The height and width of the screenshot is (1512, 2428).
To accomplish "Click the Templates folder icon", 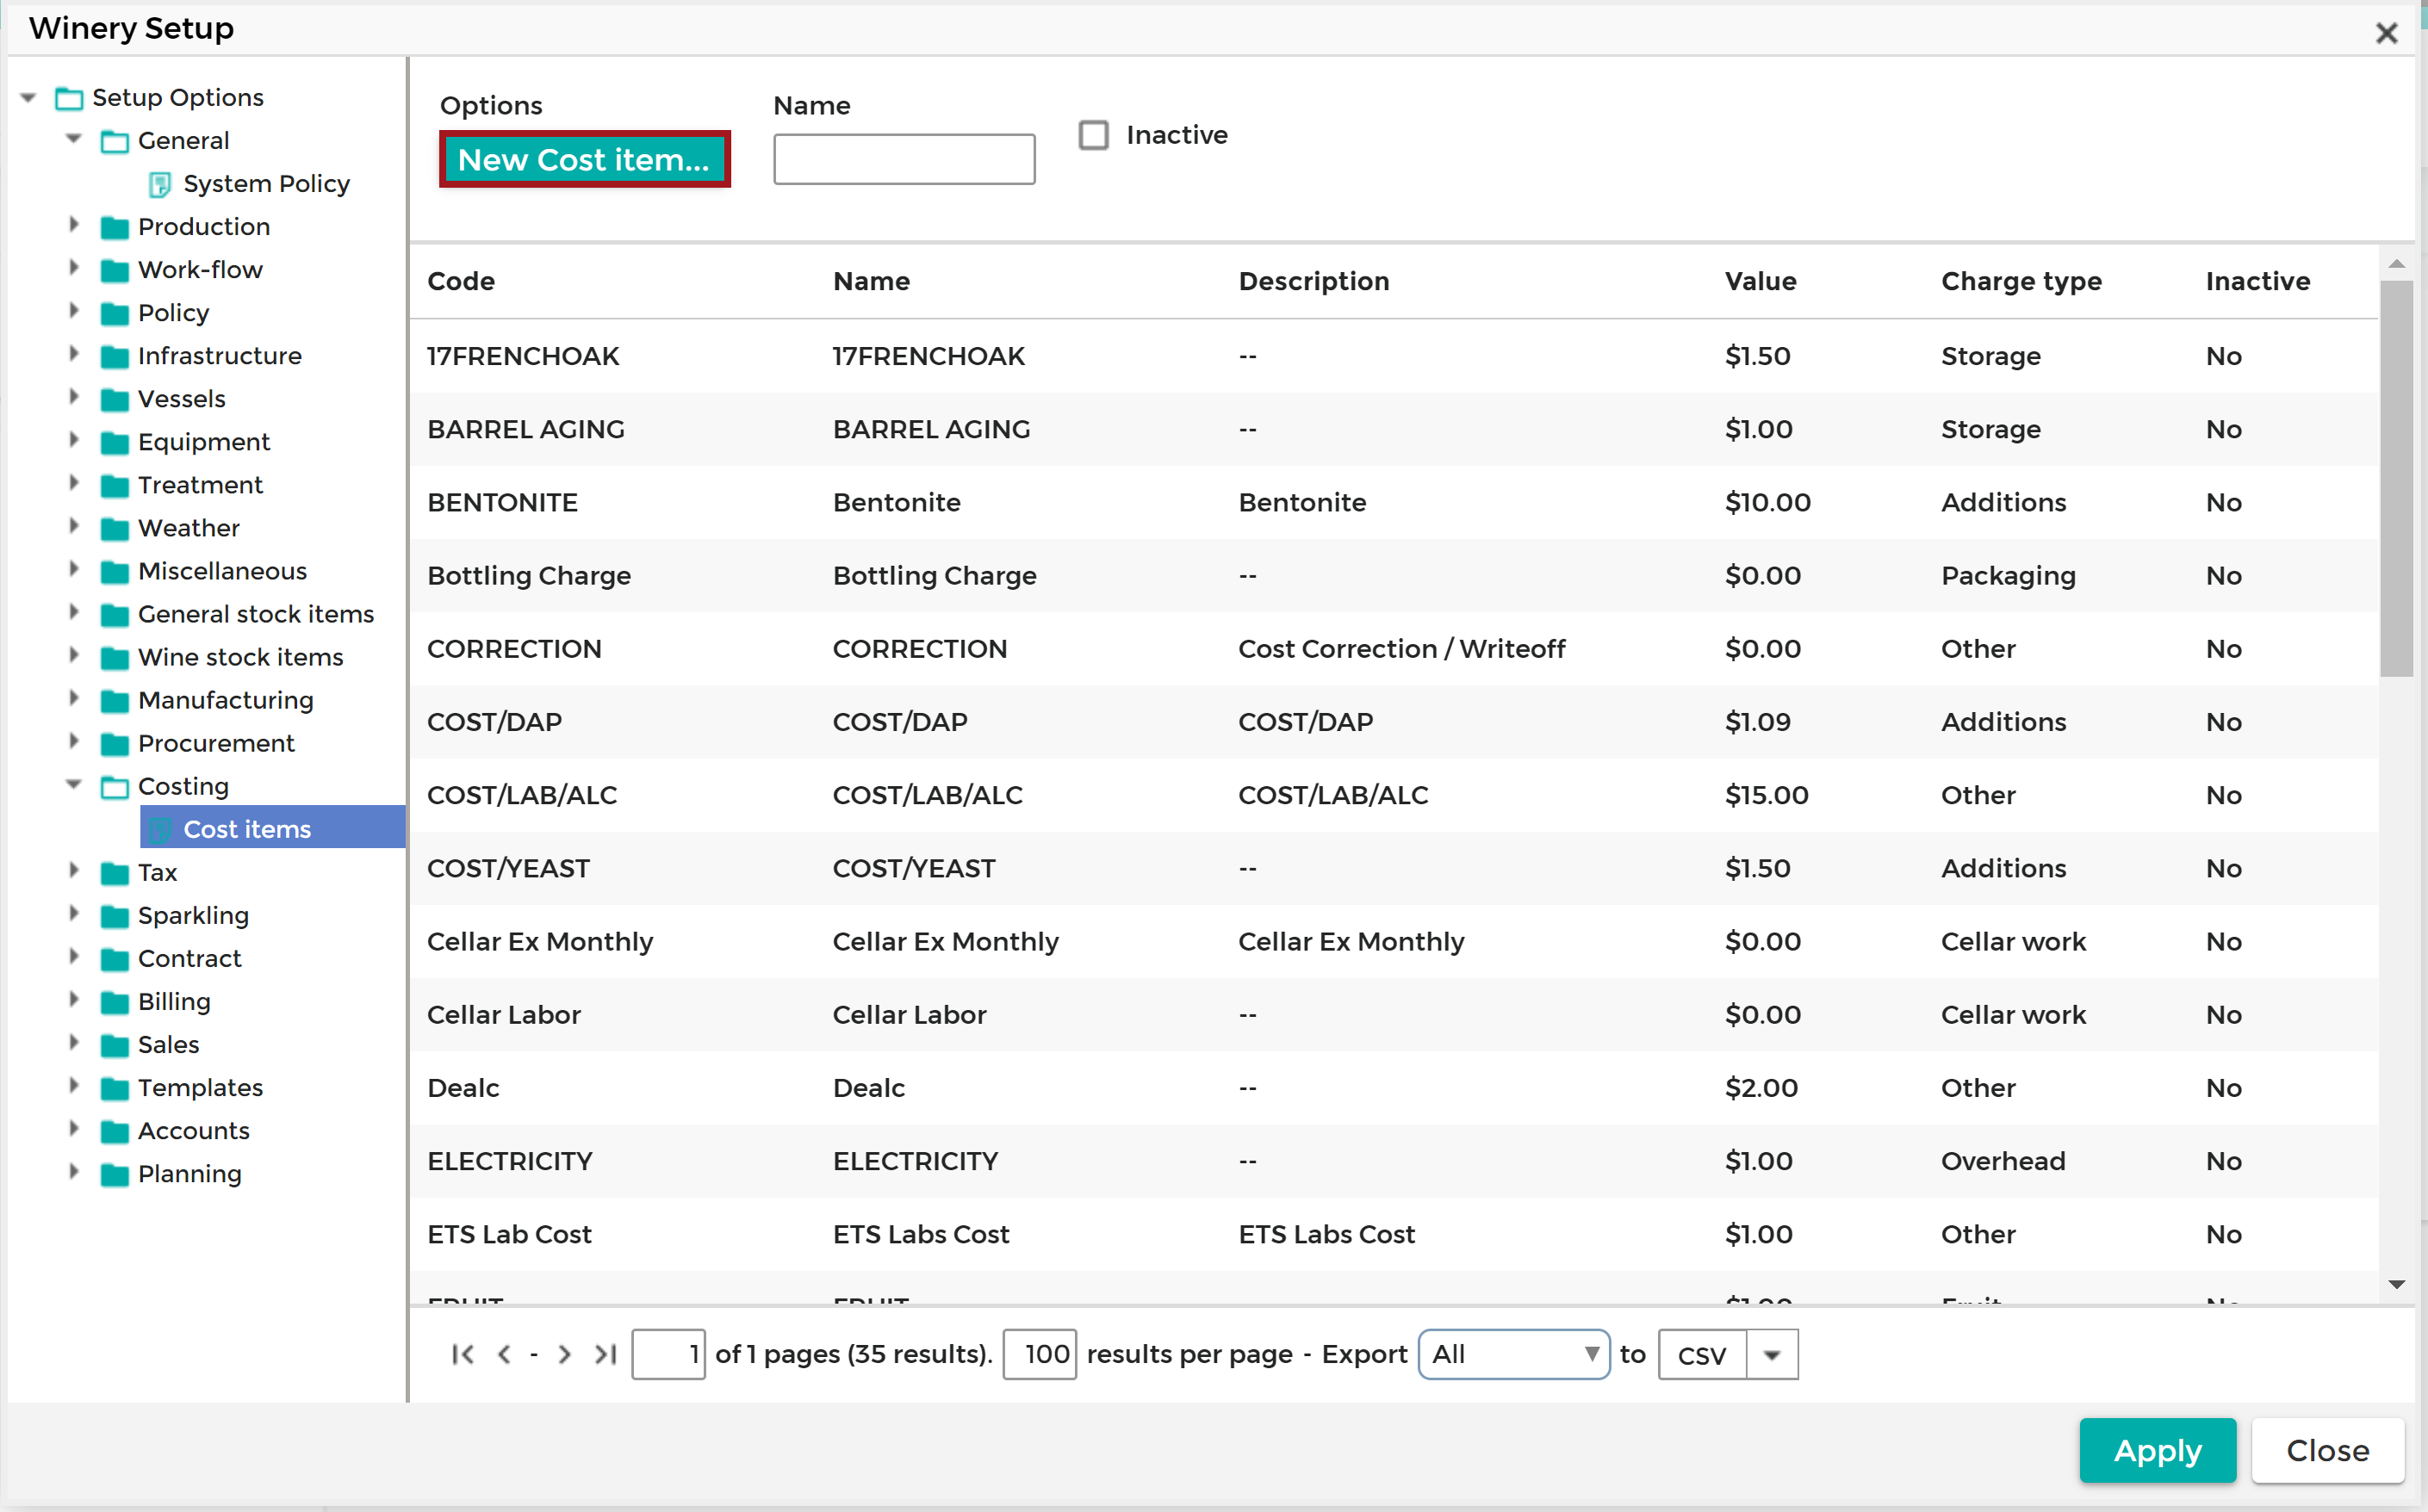I will coord(115,1088).
